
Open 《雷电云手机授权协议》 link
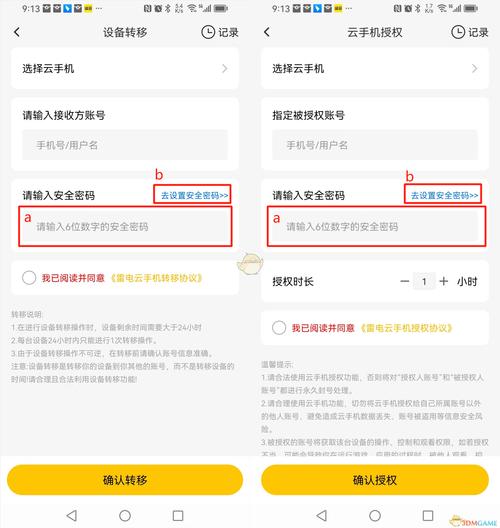(x=406, y=328)
